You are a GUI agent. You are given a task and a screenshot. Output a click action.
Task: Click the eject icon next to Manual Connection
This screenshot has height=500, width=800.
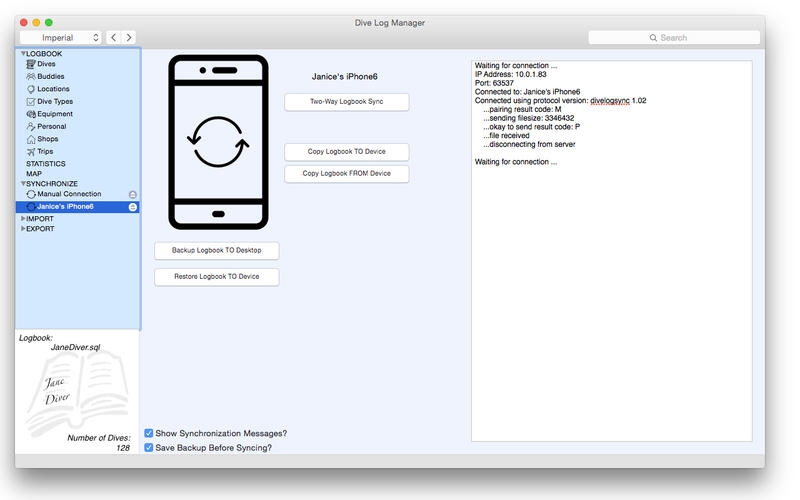pyautogui.click(x=133, y=194)
